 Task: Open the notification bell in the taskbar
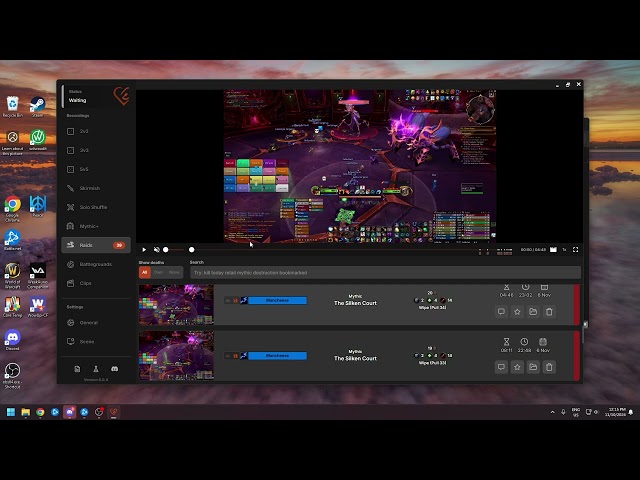click(x=631, y=412)
